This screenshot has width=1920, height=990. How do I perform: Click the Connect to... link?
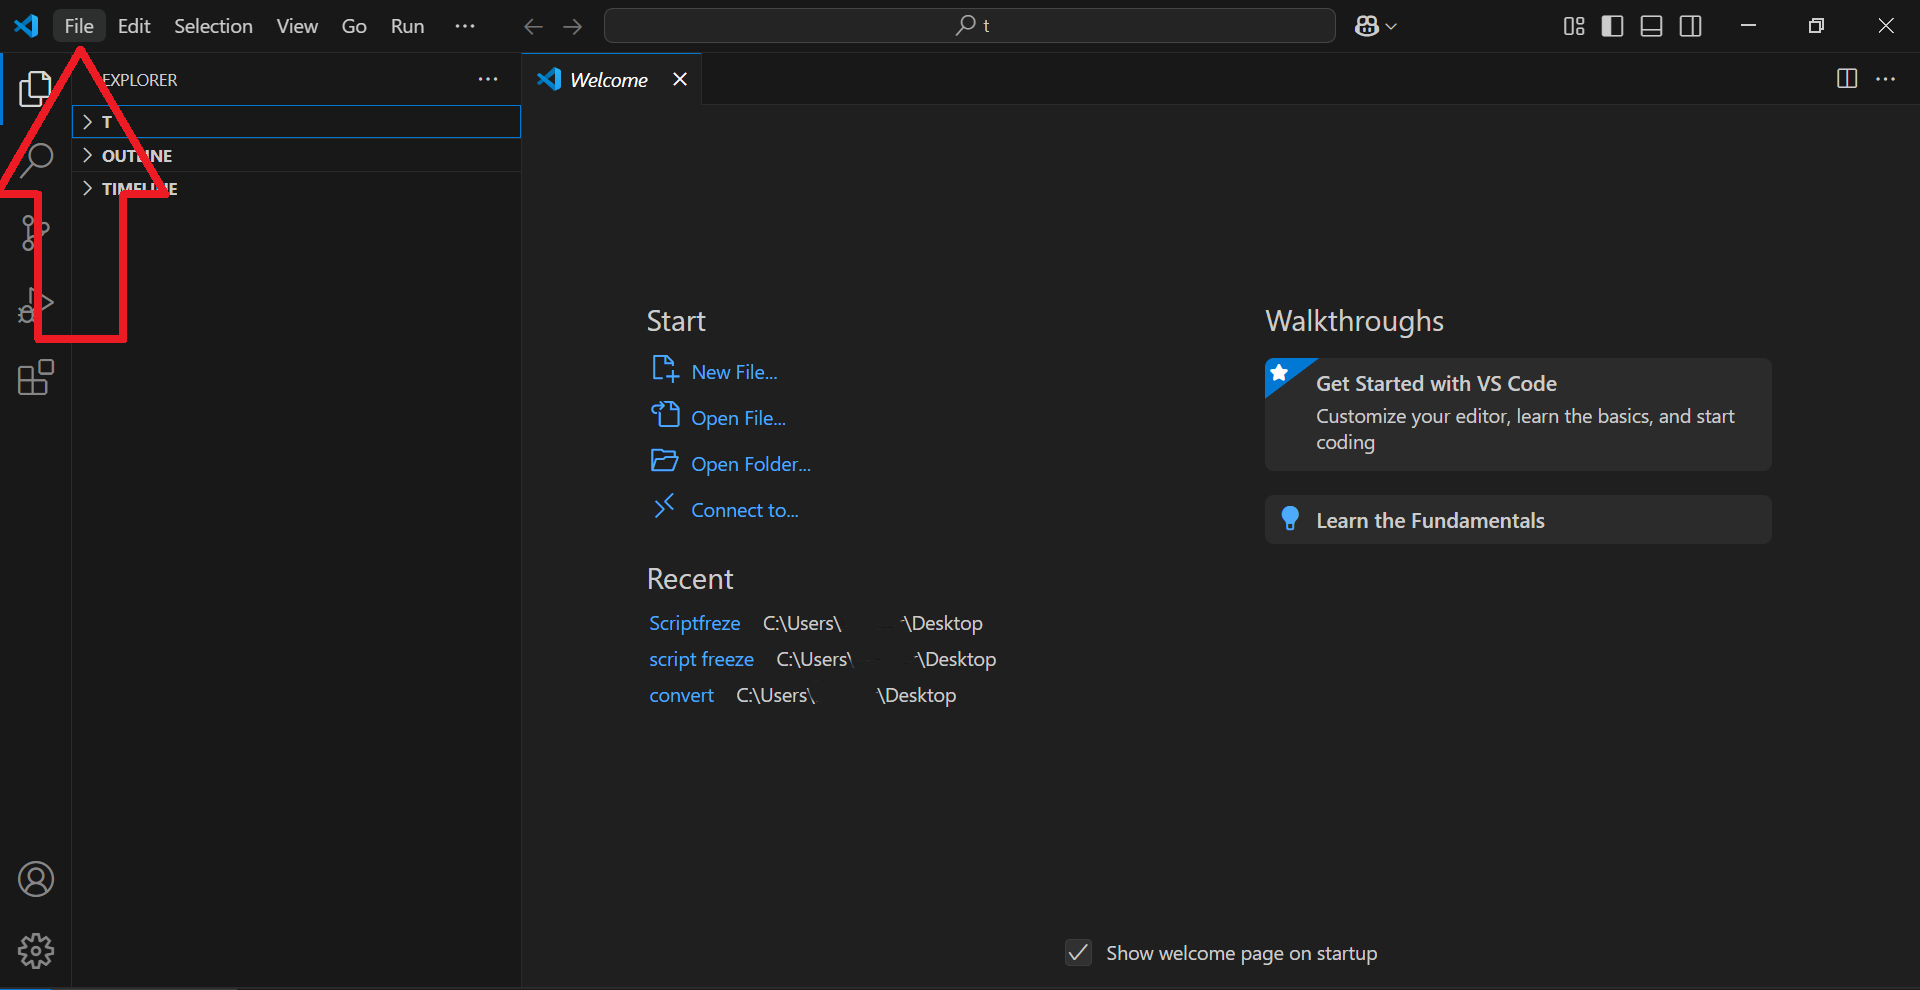745,510
